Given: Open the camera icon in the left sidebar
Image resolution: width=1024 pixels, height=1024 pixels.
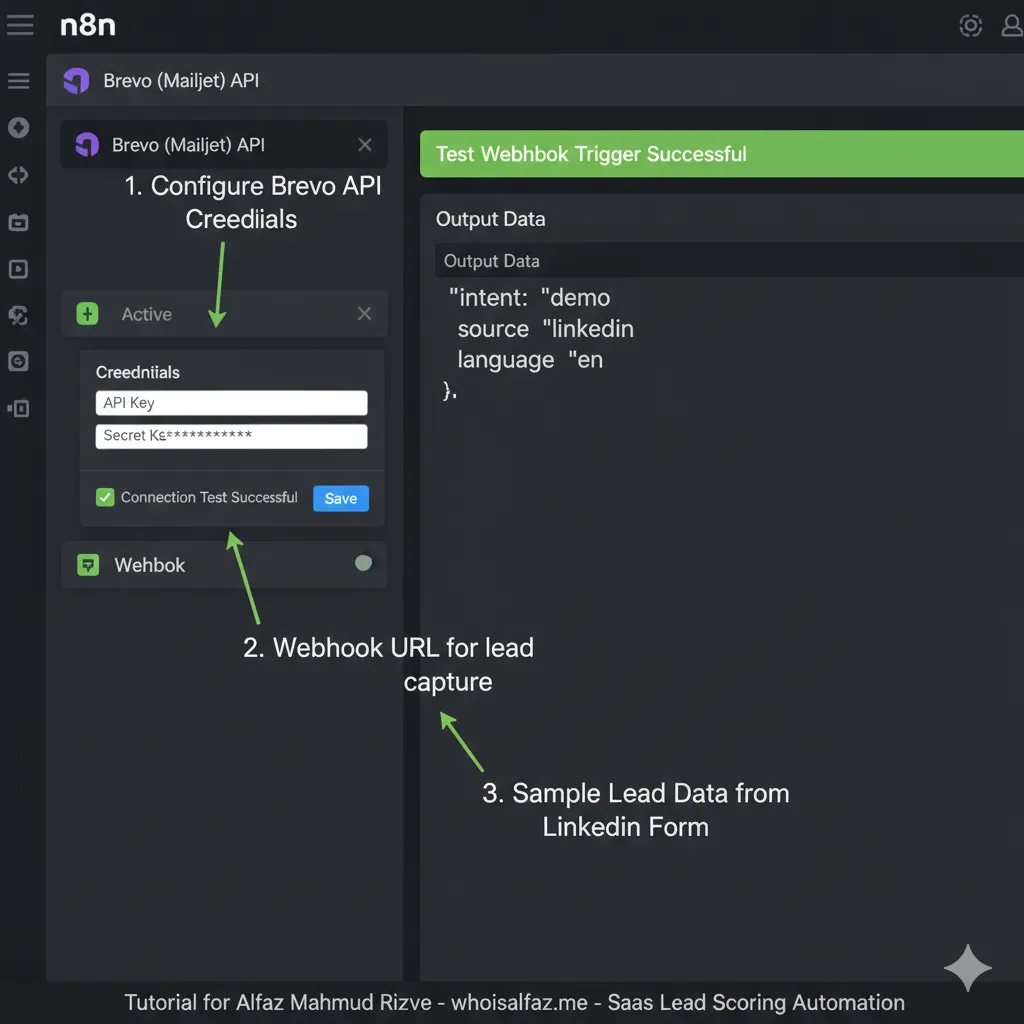Looking at the screenshot, I should coord(19,223).
